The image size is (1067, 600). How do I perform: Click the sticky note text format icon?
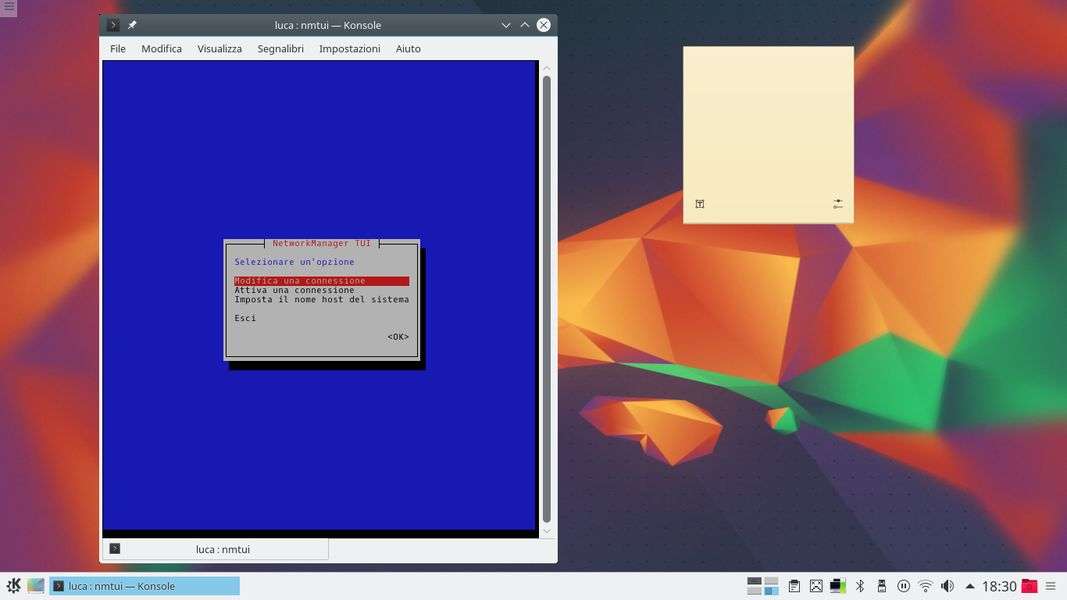[x=700, y=204]
